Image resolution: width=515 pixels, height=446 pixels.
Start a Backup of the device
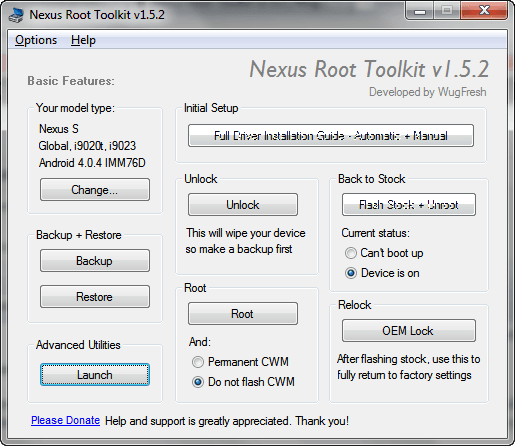point(95,261)
